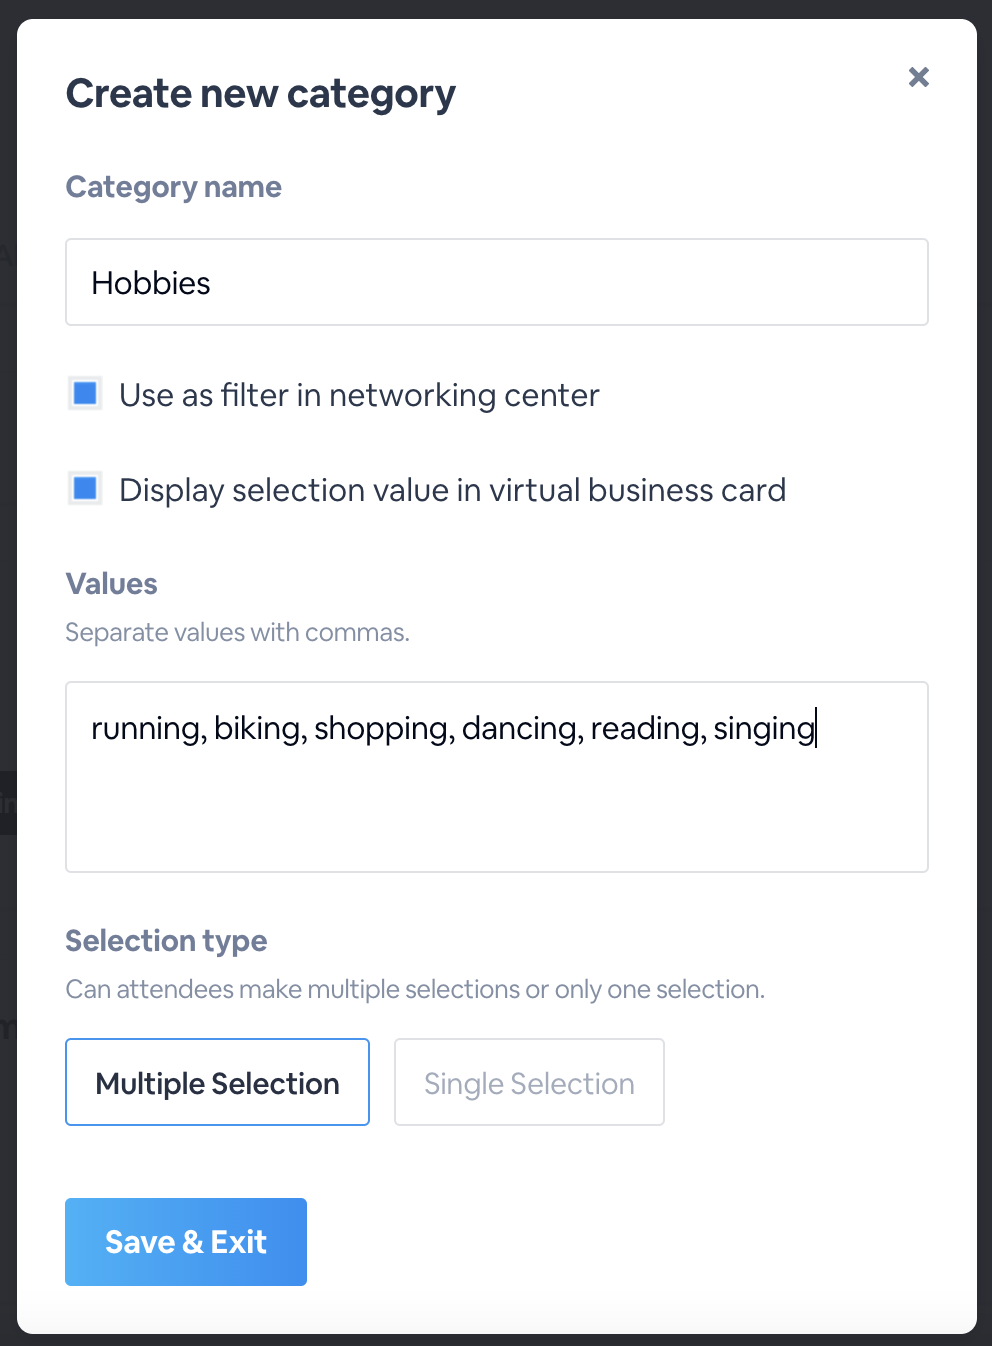The image size is (992, 1346).
Task: Place cursor on 'singing' in values
Action: tap(763, 729)
